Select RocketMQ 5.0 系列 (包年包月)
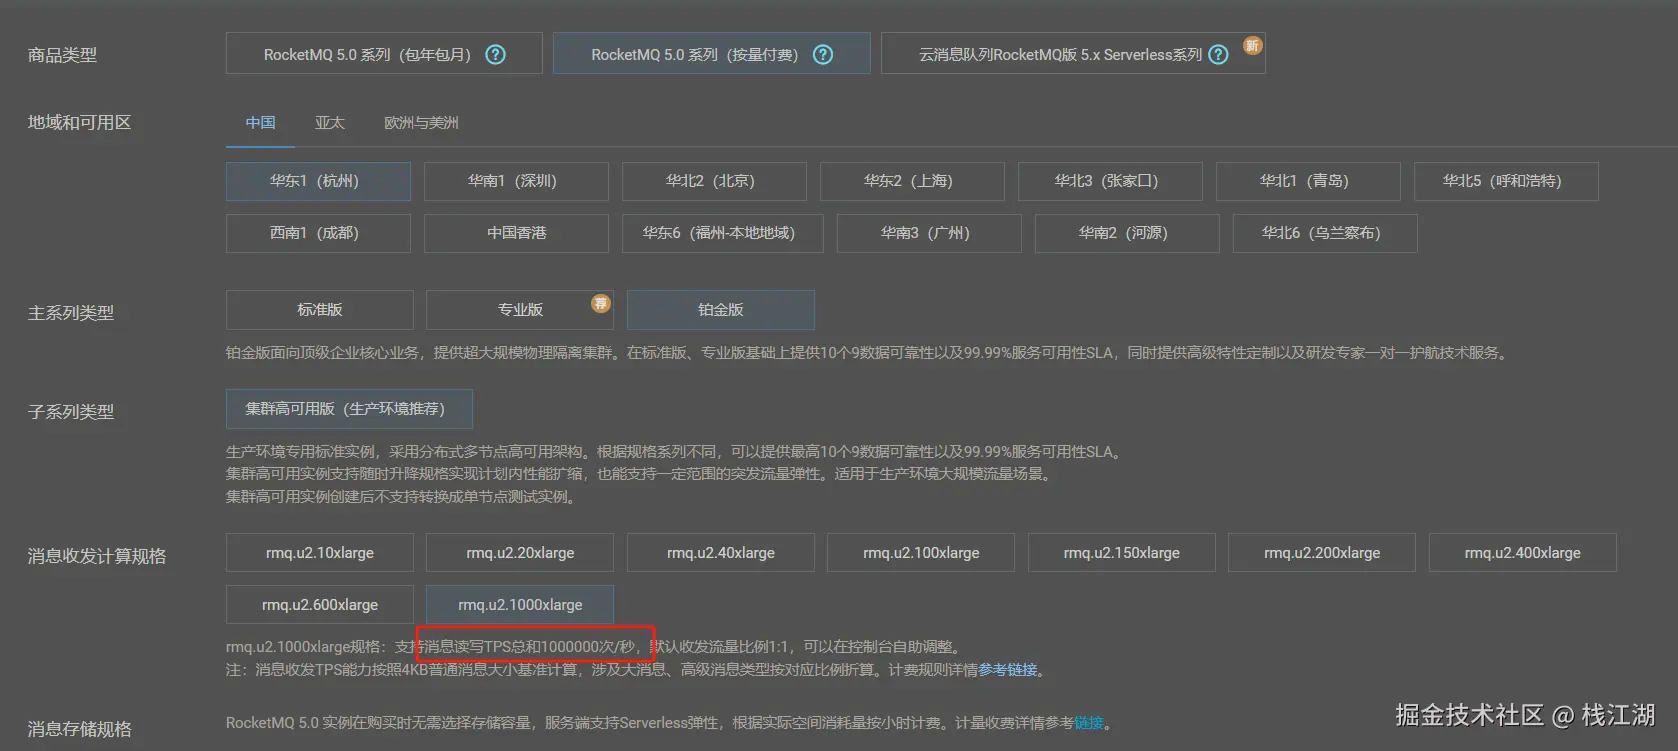This screenshot has width=1678, height=751. tap(384, 54)
